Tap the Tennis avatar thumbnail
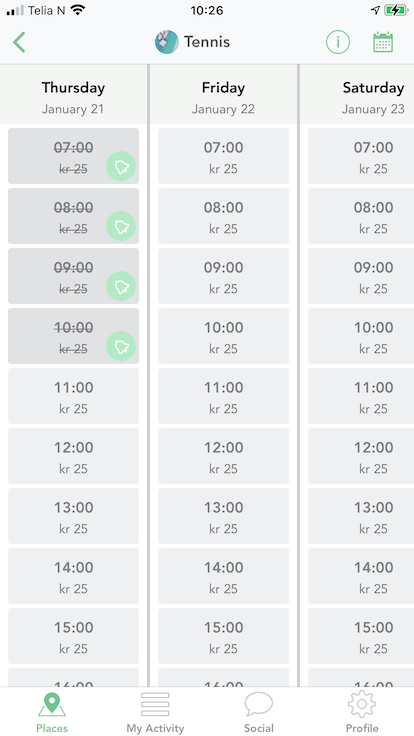 [x=167, y=42]
